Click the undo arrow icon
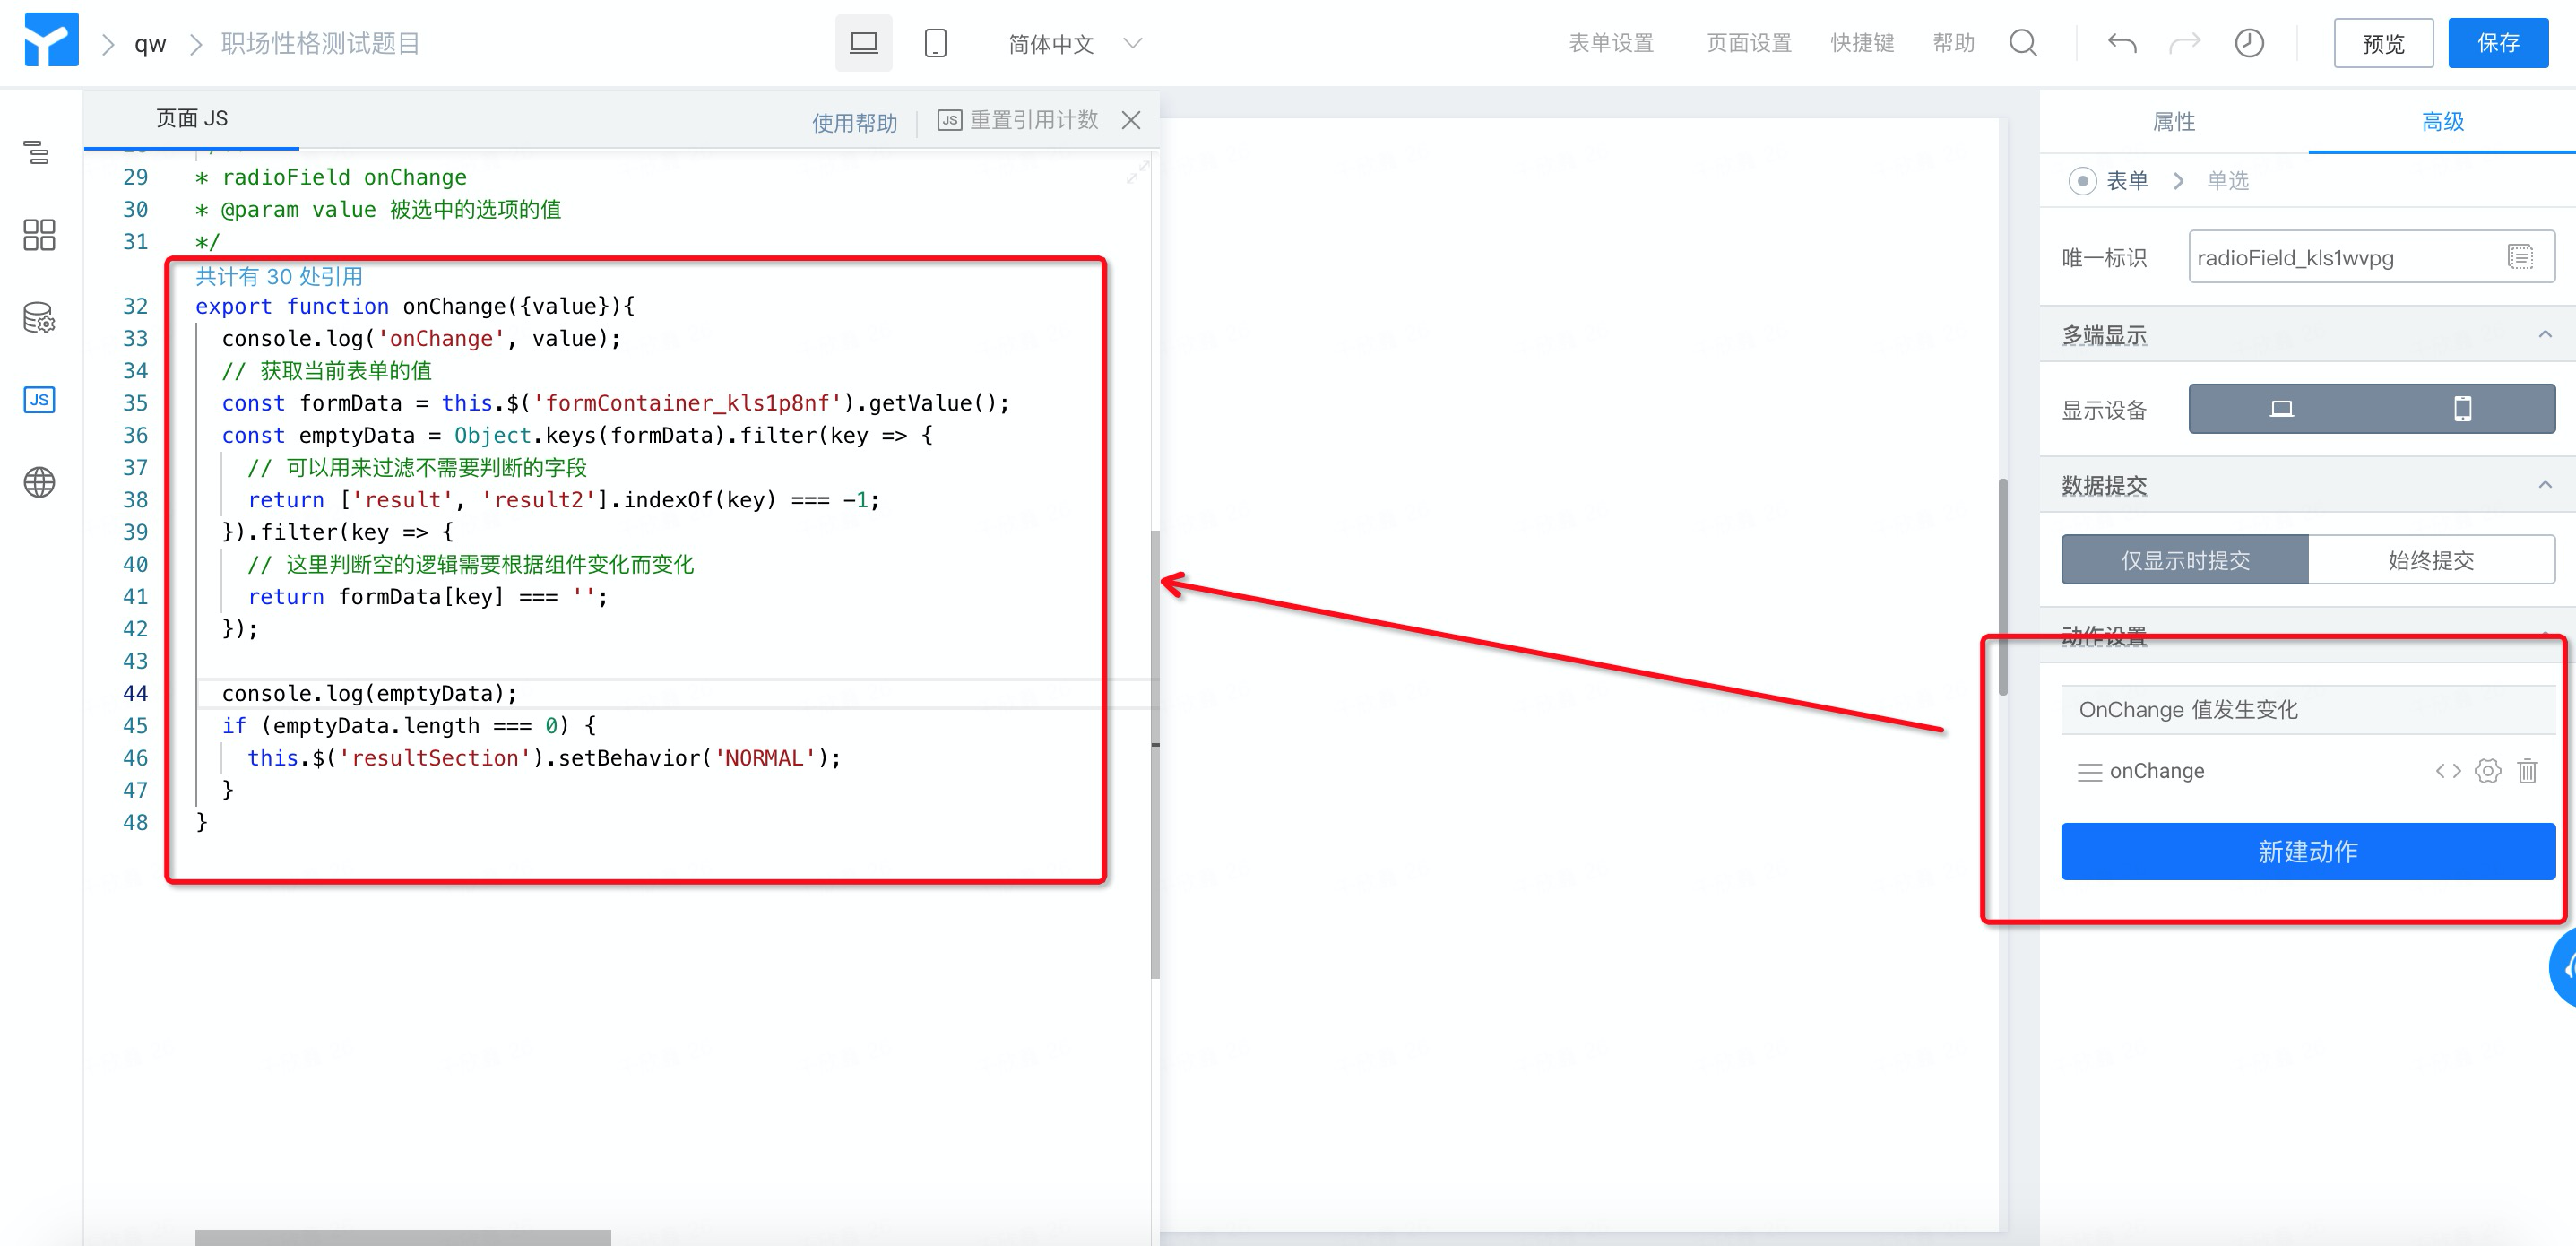Image resolution: width=2576 pixels, height=1246 pixels. pyautogui.click(x=2121, y=43)
